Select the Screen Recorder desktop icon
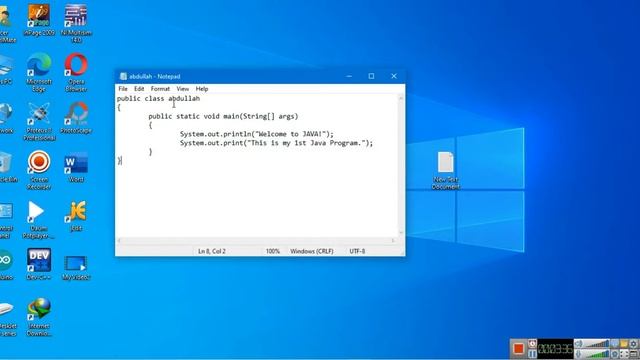The image size is (640, 360). tap(39, 170)
